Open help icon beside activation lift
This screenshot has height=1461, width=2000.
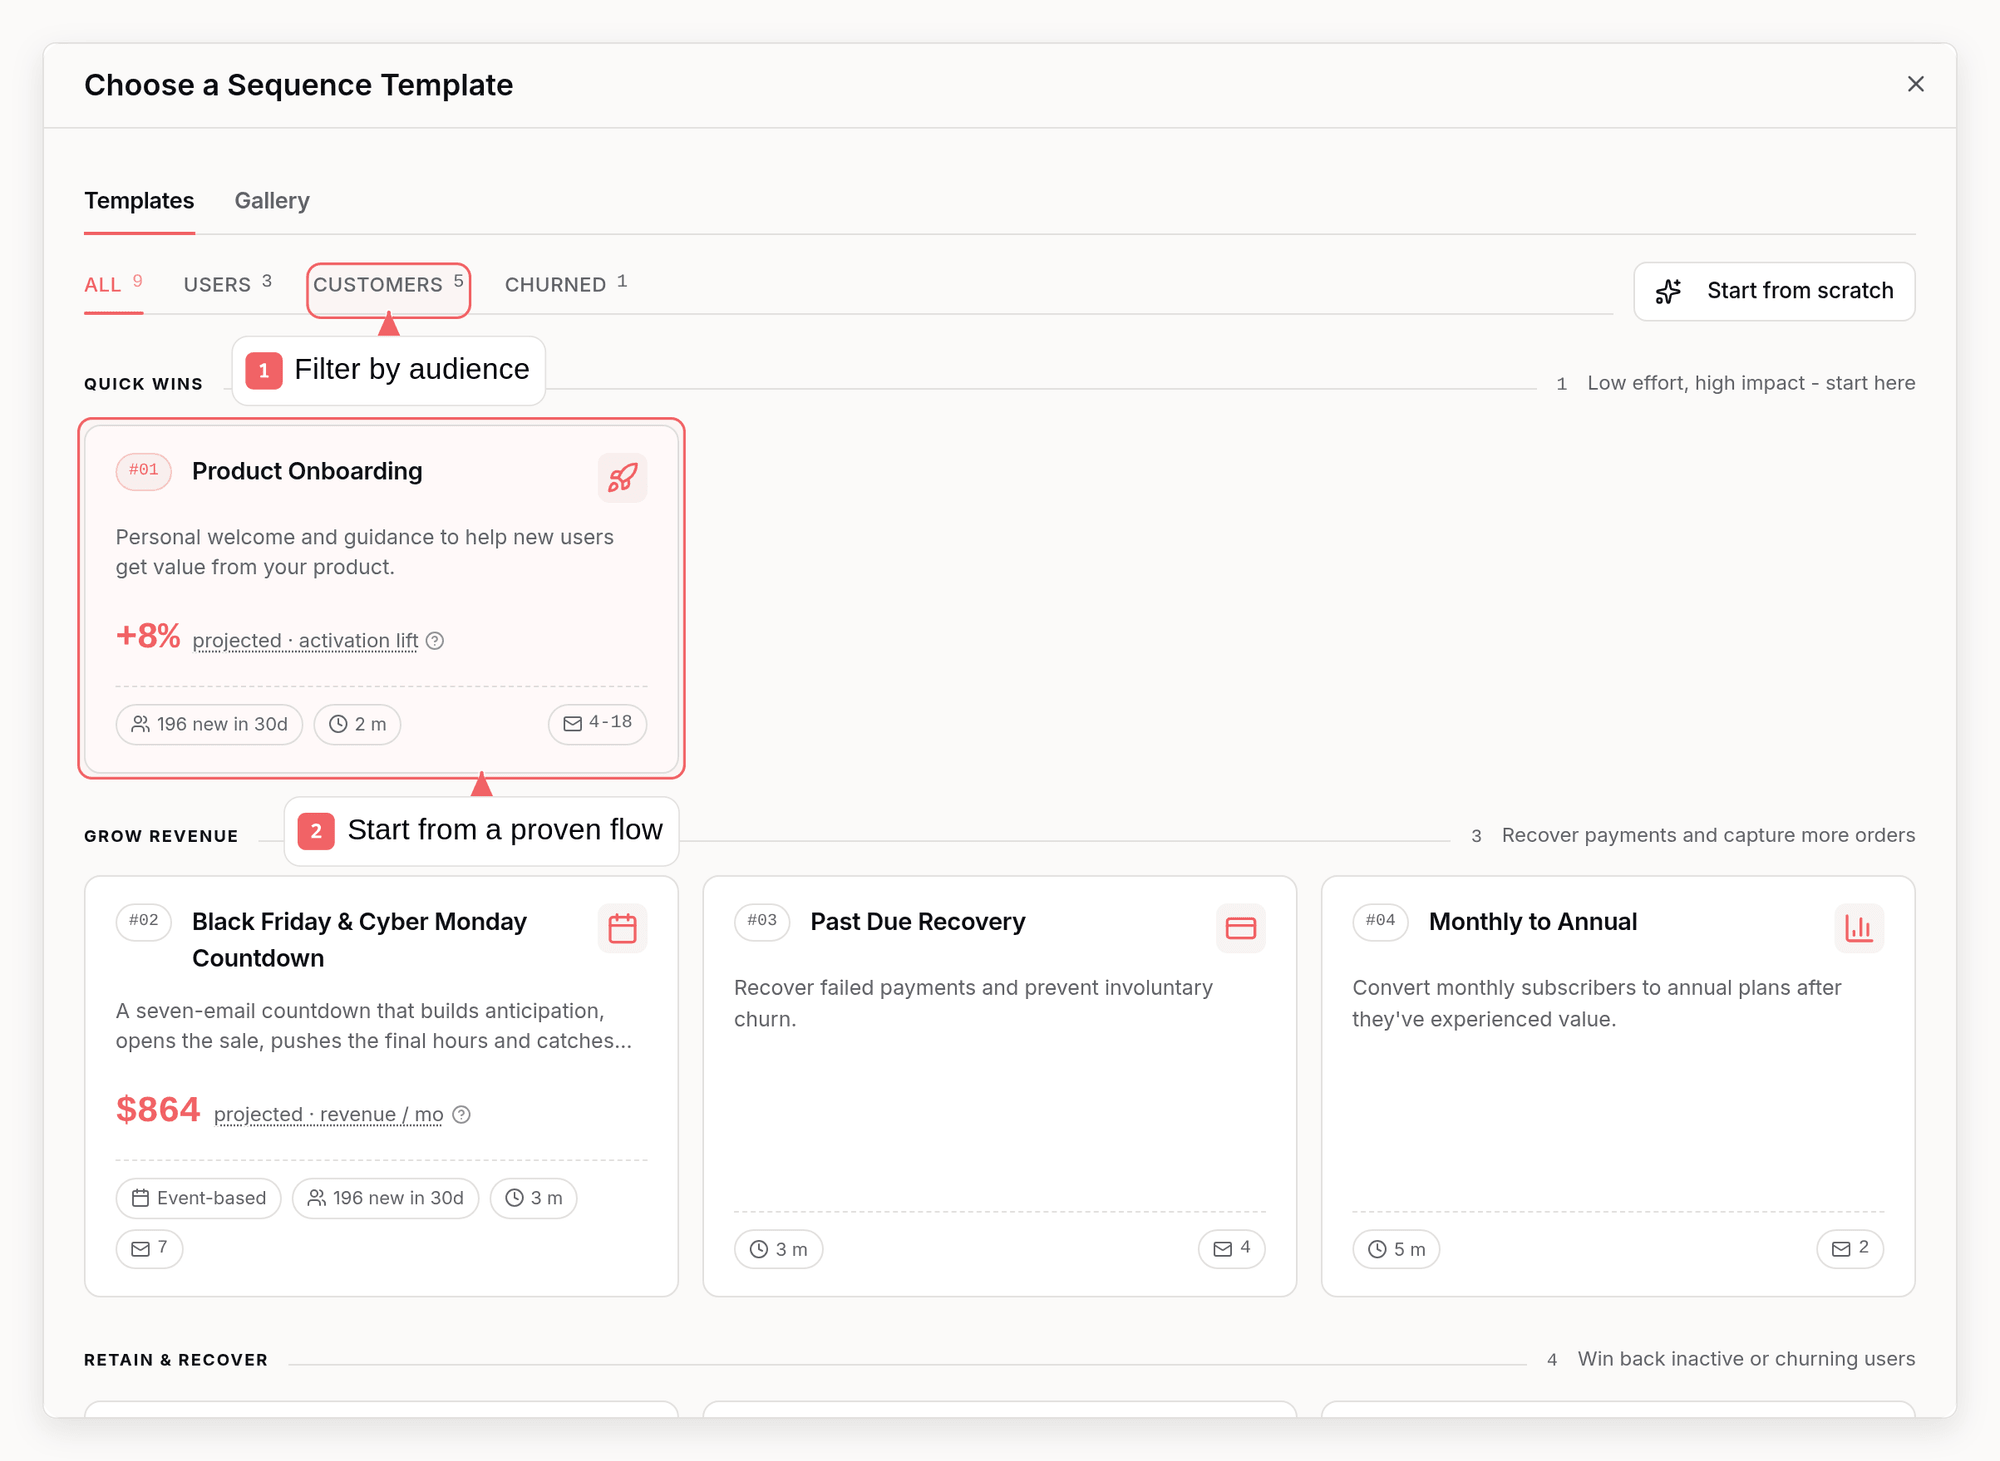(x=435, y=641)
